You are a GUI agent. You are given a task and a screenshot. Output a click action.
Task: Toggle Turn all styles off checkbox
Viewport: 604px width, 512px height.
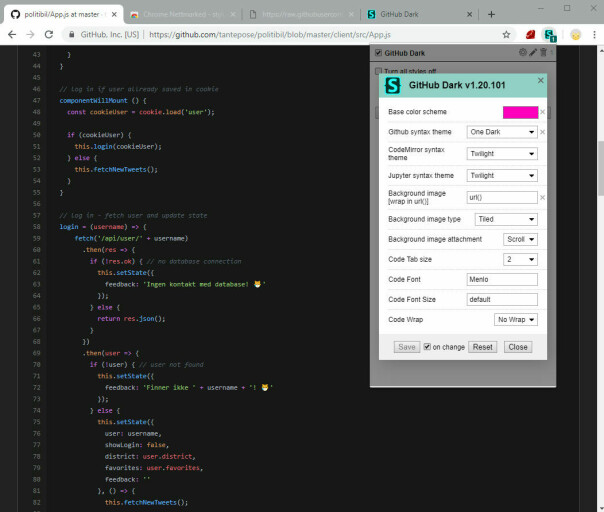pyautogui.click(x=378, y=71)
